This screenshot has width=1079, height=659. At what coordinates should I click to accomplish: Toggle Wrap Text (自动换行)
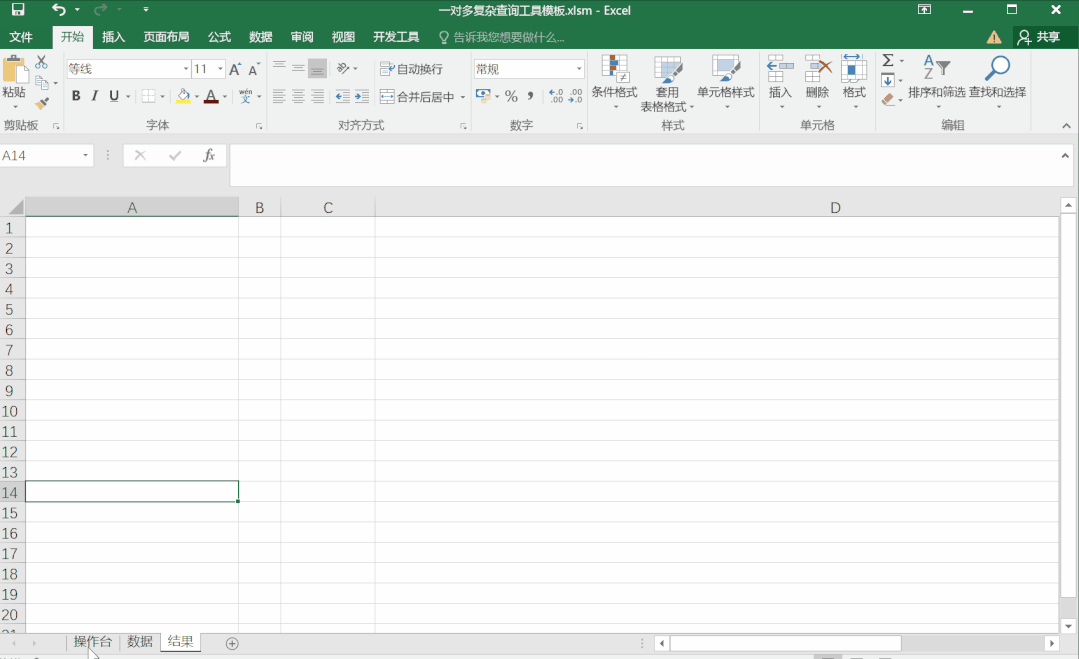412,69
